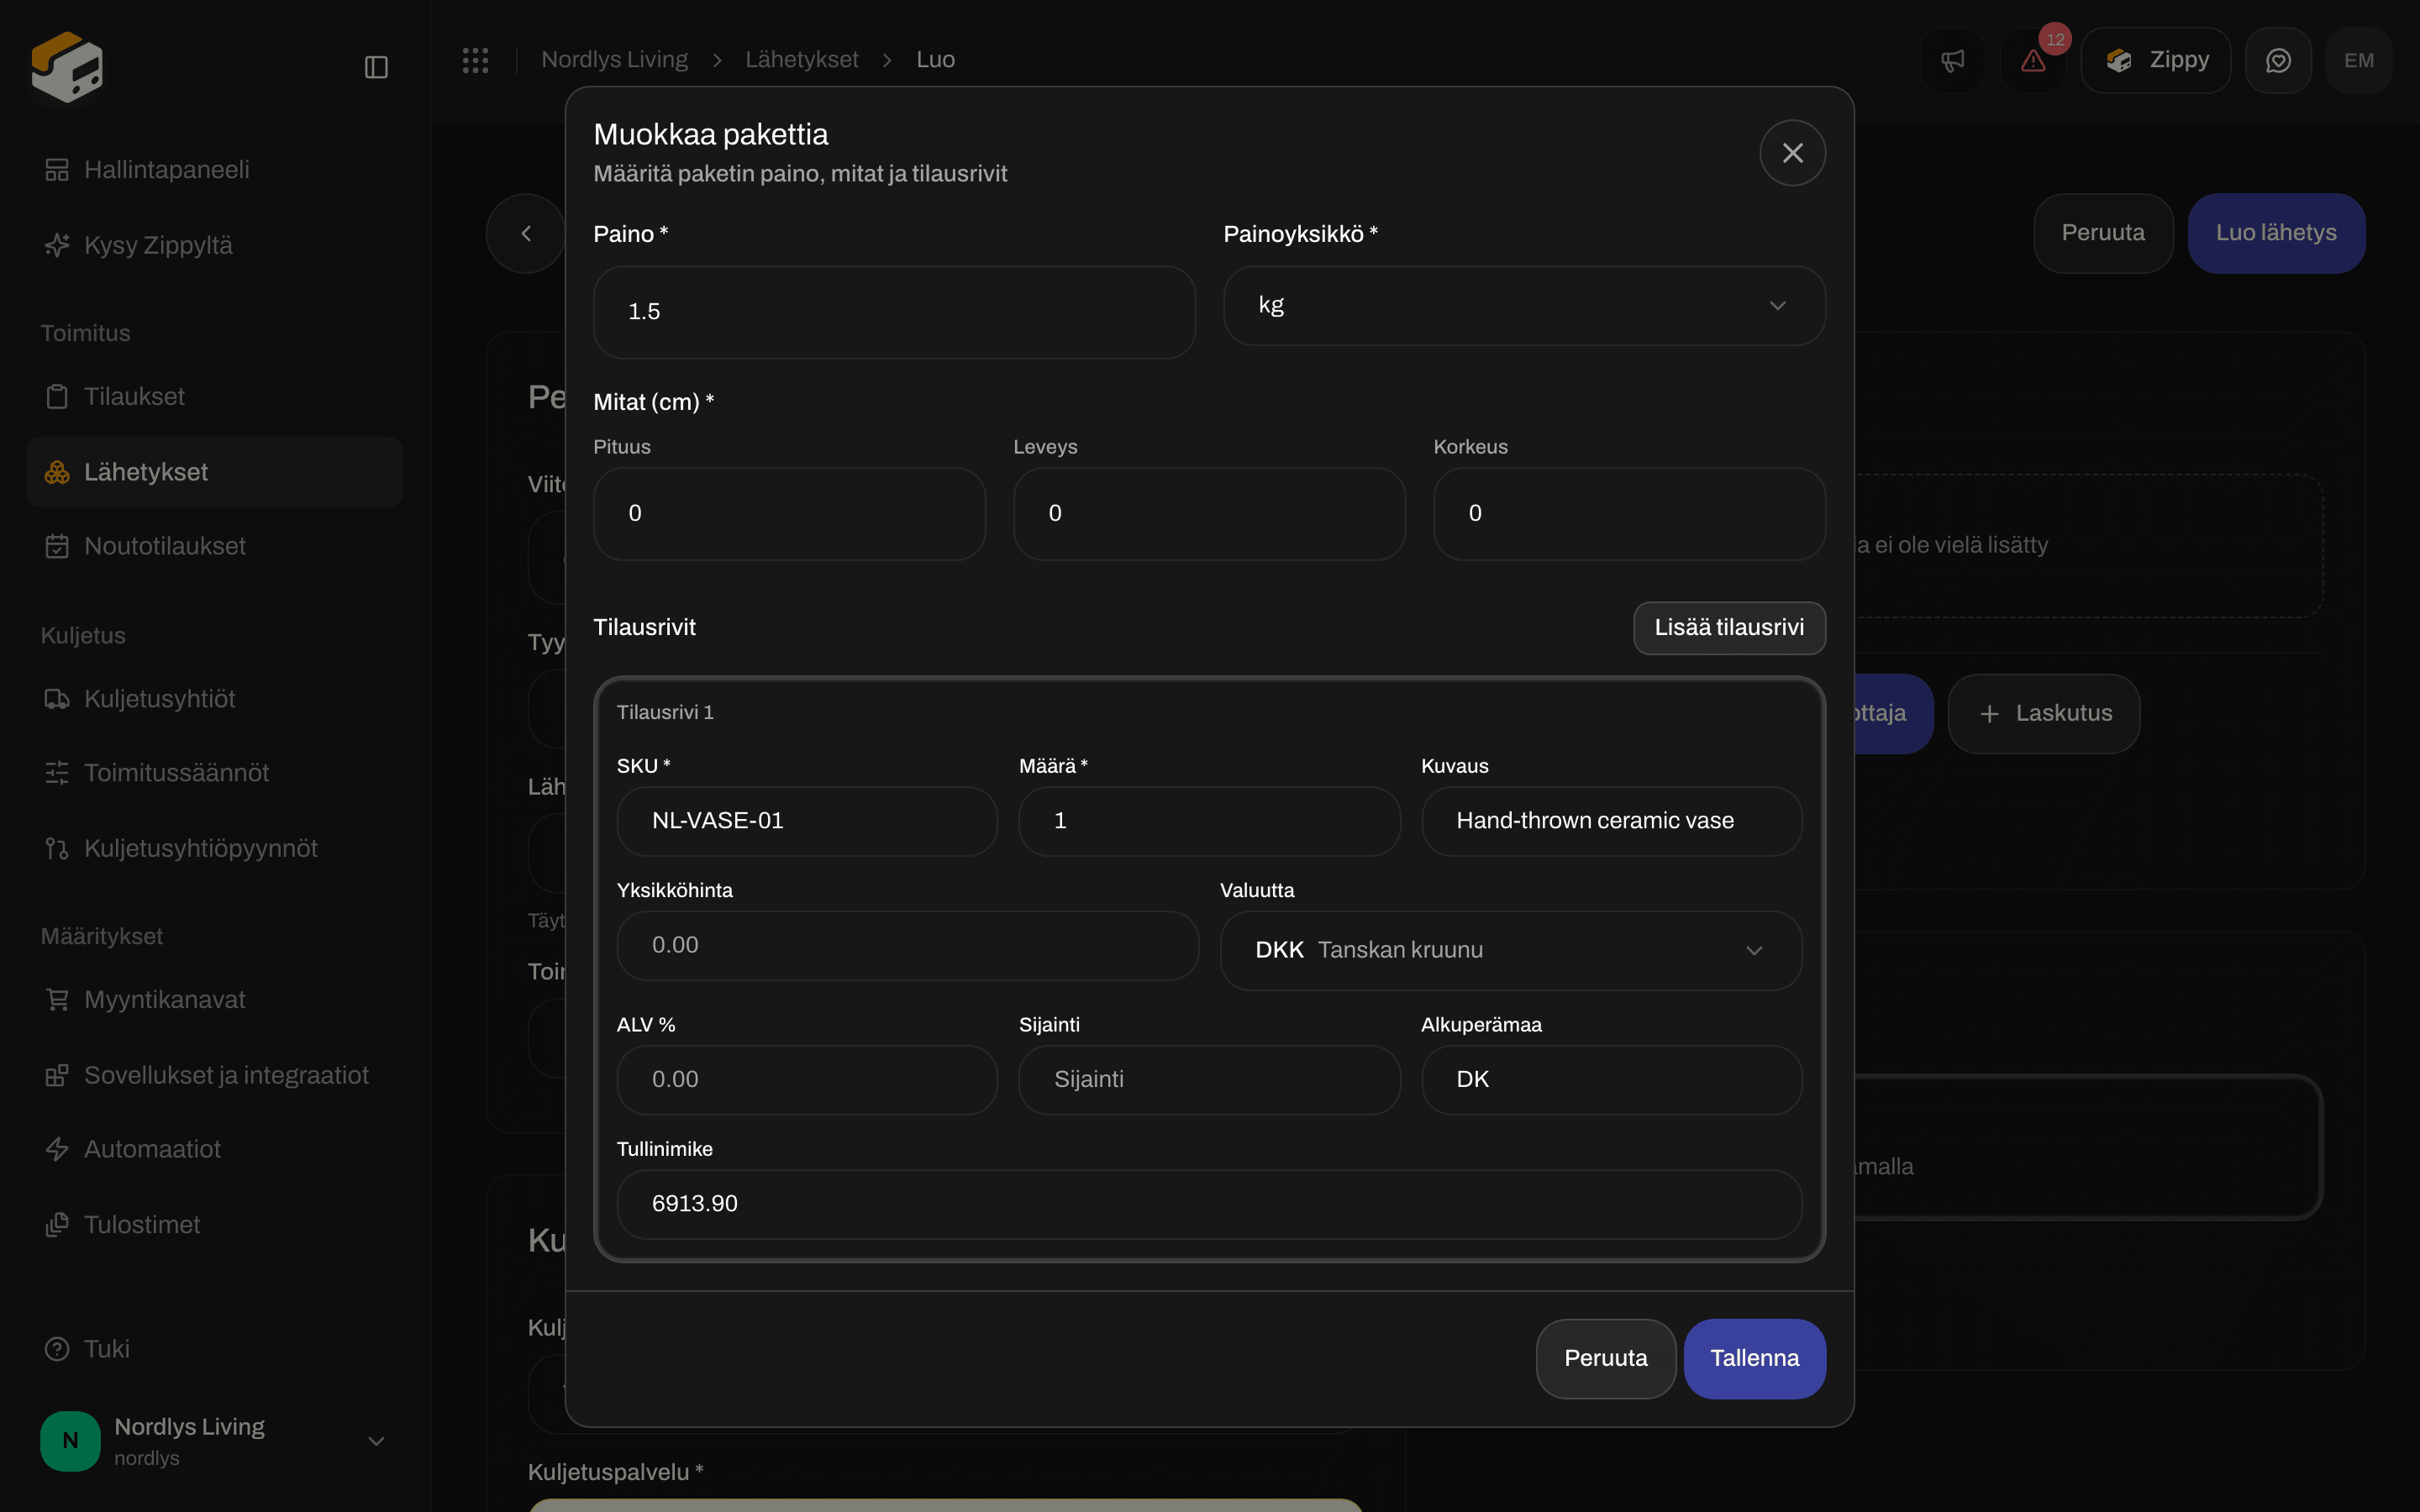
Task: Open the apps grid icon
Action: pos(475,60)
